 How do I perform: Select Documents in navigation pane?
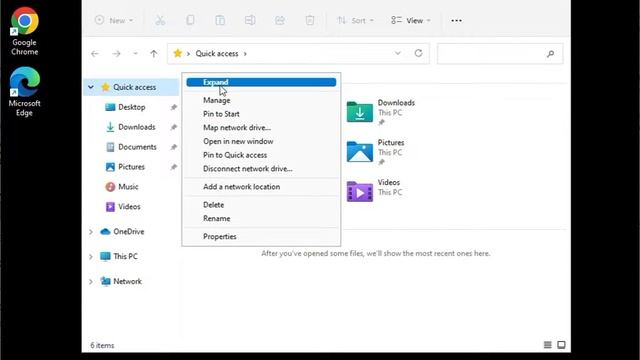tap(137, 147)
